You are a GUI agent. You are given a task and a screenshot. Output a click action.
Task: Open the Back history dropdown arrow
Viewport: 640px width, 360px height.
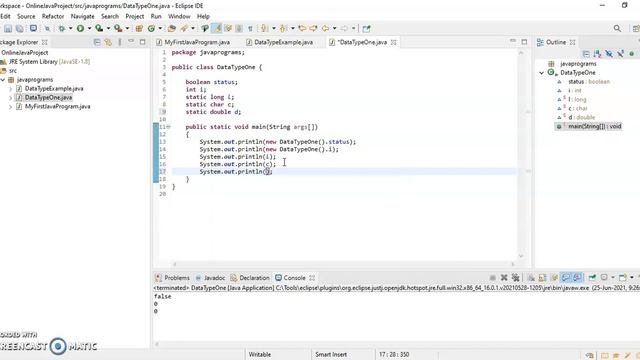click(334, 29)
